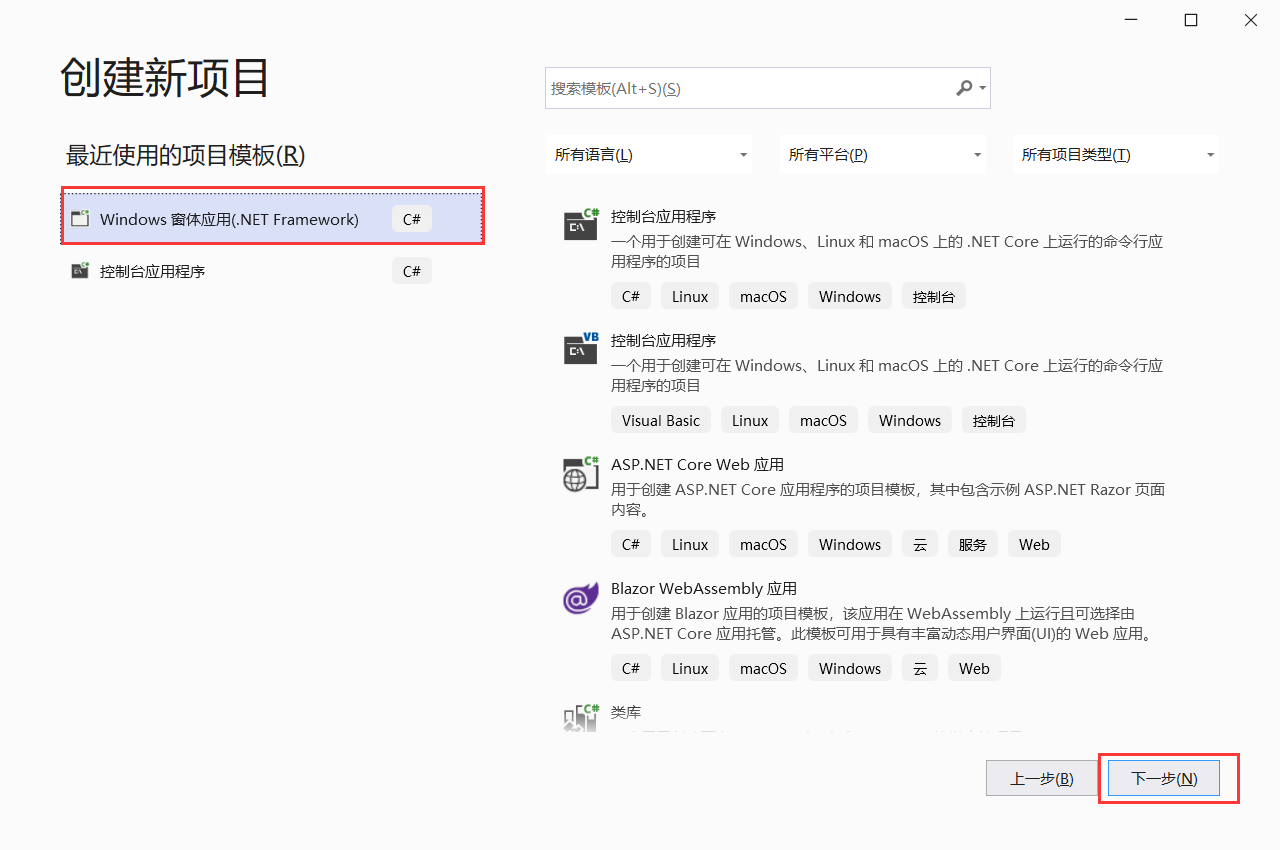Screen dimensions: 1280x850
Task: Click the 上一步 button
Action: (x=1041, y=778)
